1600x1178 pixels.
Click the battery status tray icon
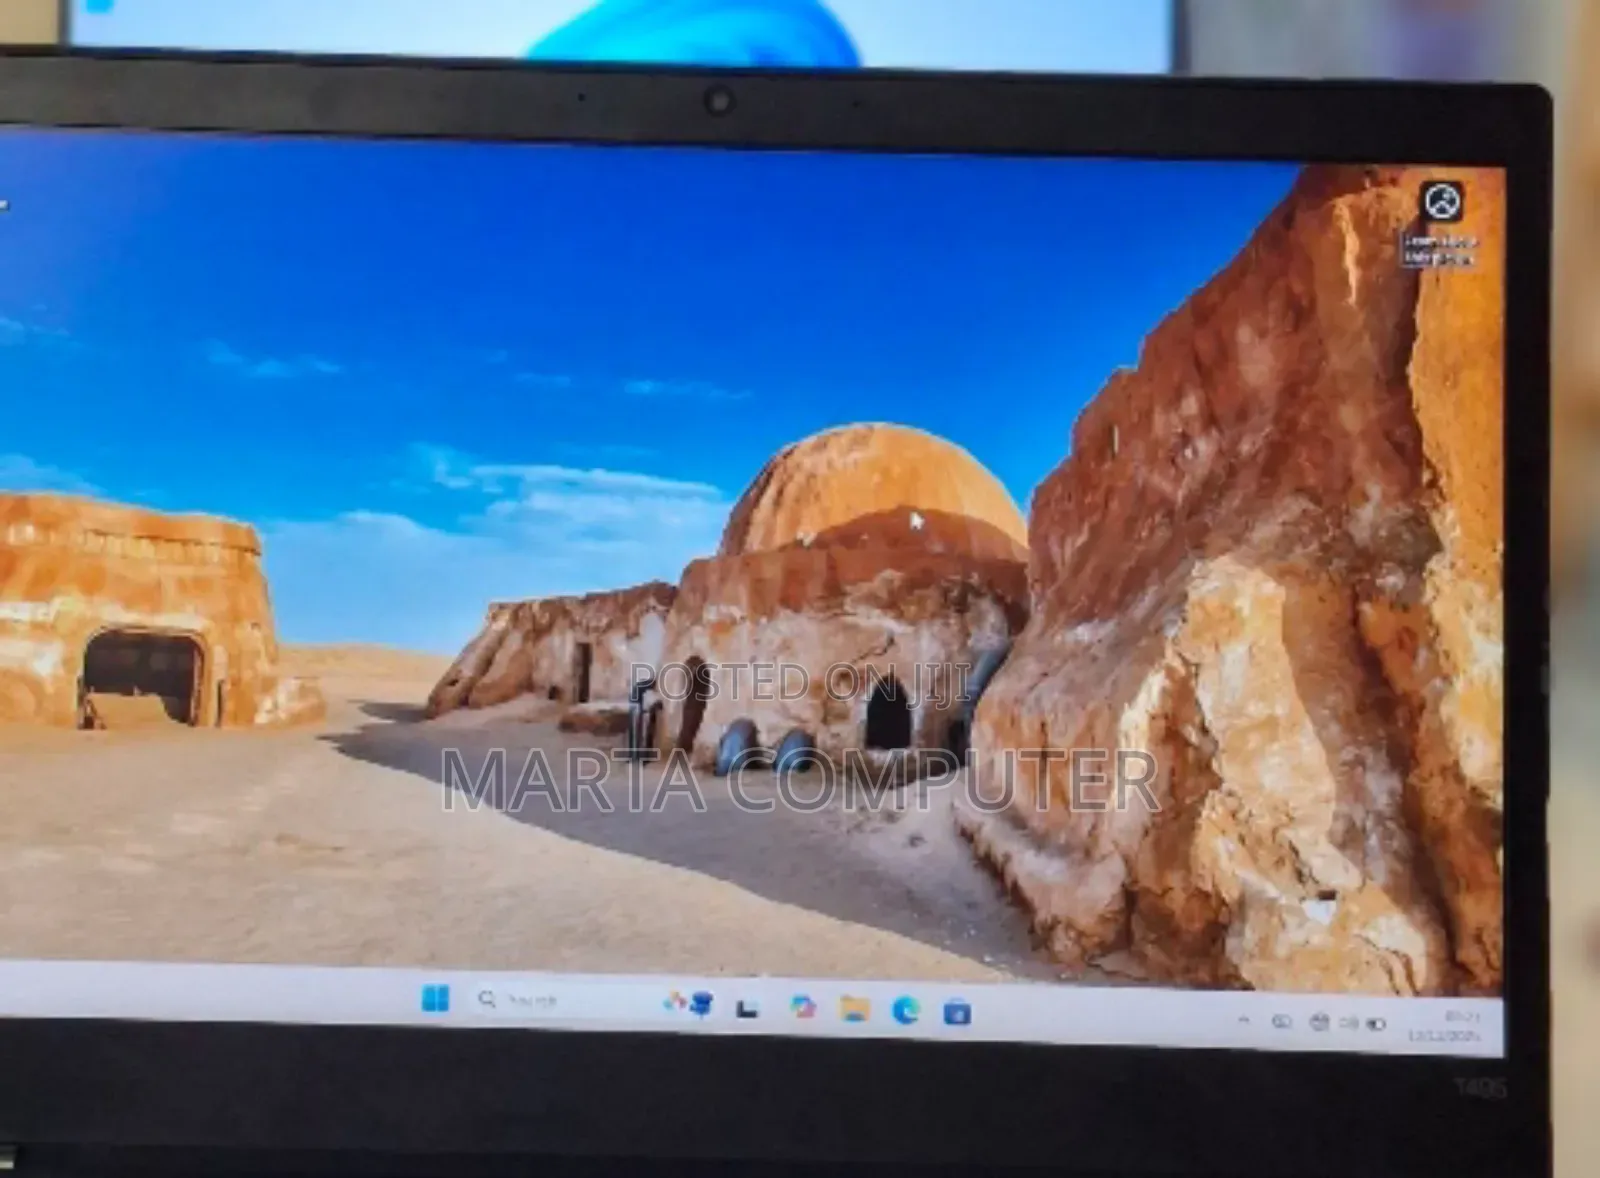coord(1377,1024)
